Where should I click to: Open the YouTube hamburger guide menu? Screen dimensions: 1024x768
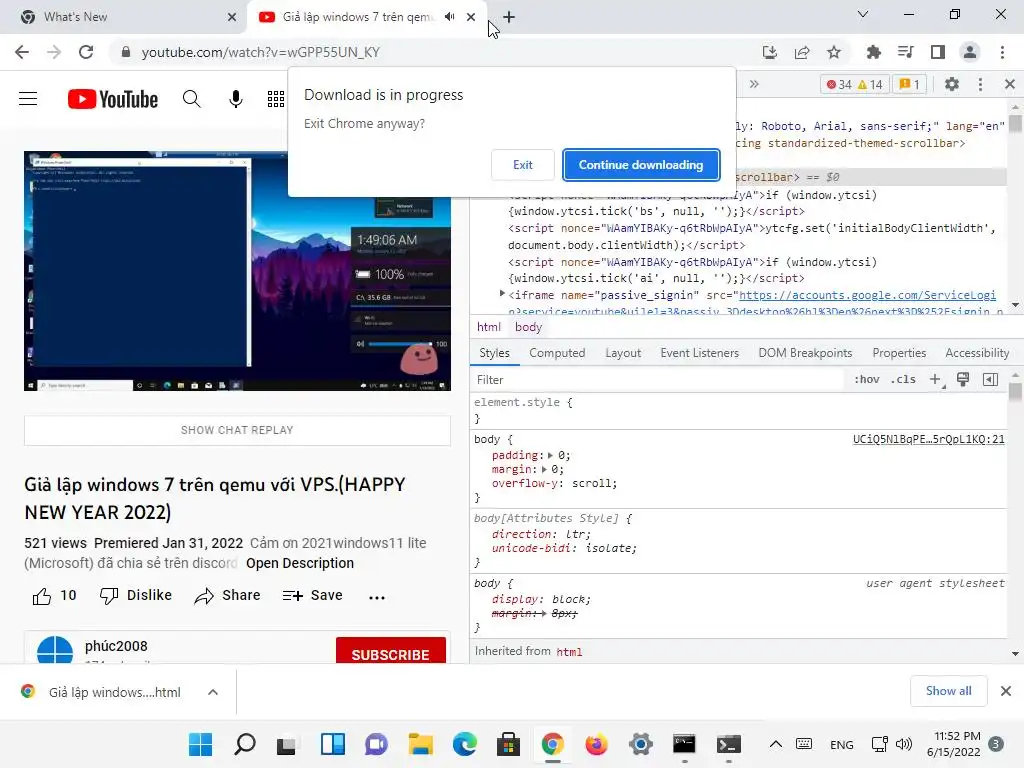[x=28, y=99]
